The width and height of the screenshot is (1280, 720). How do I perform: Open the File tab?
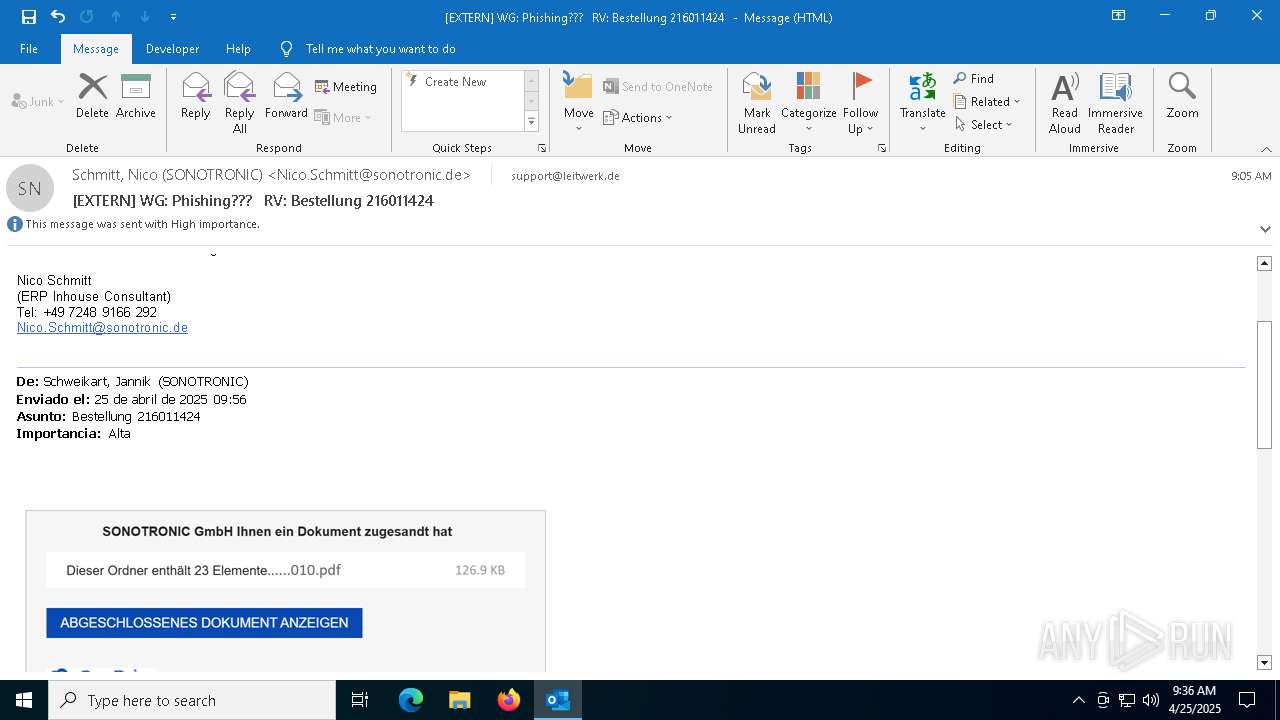pyautogui.click(x=29, y=48)
